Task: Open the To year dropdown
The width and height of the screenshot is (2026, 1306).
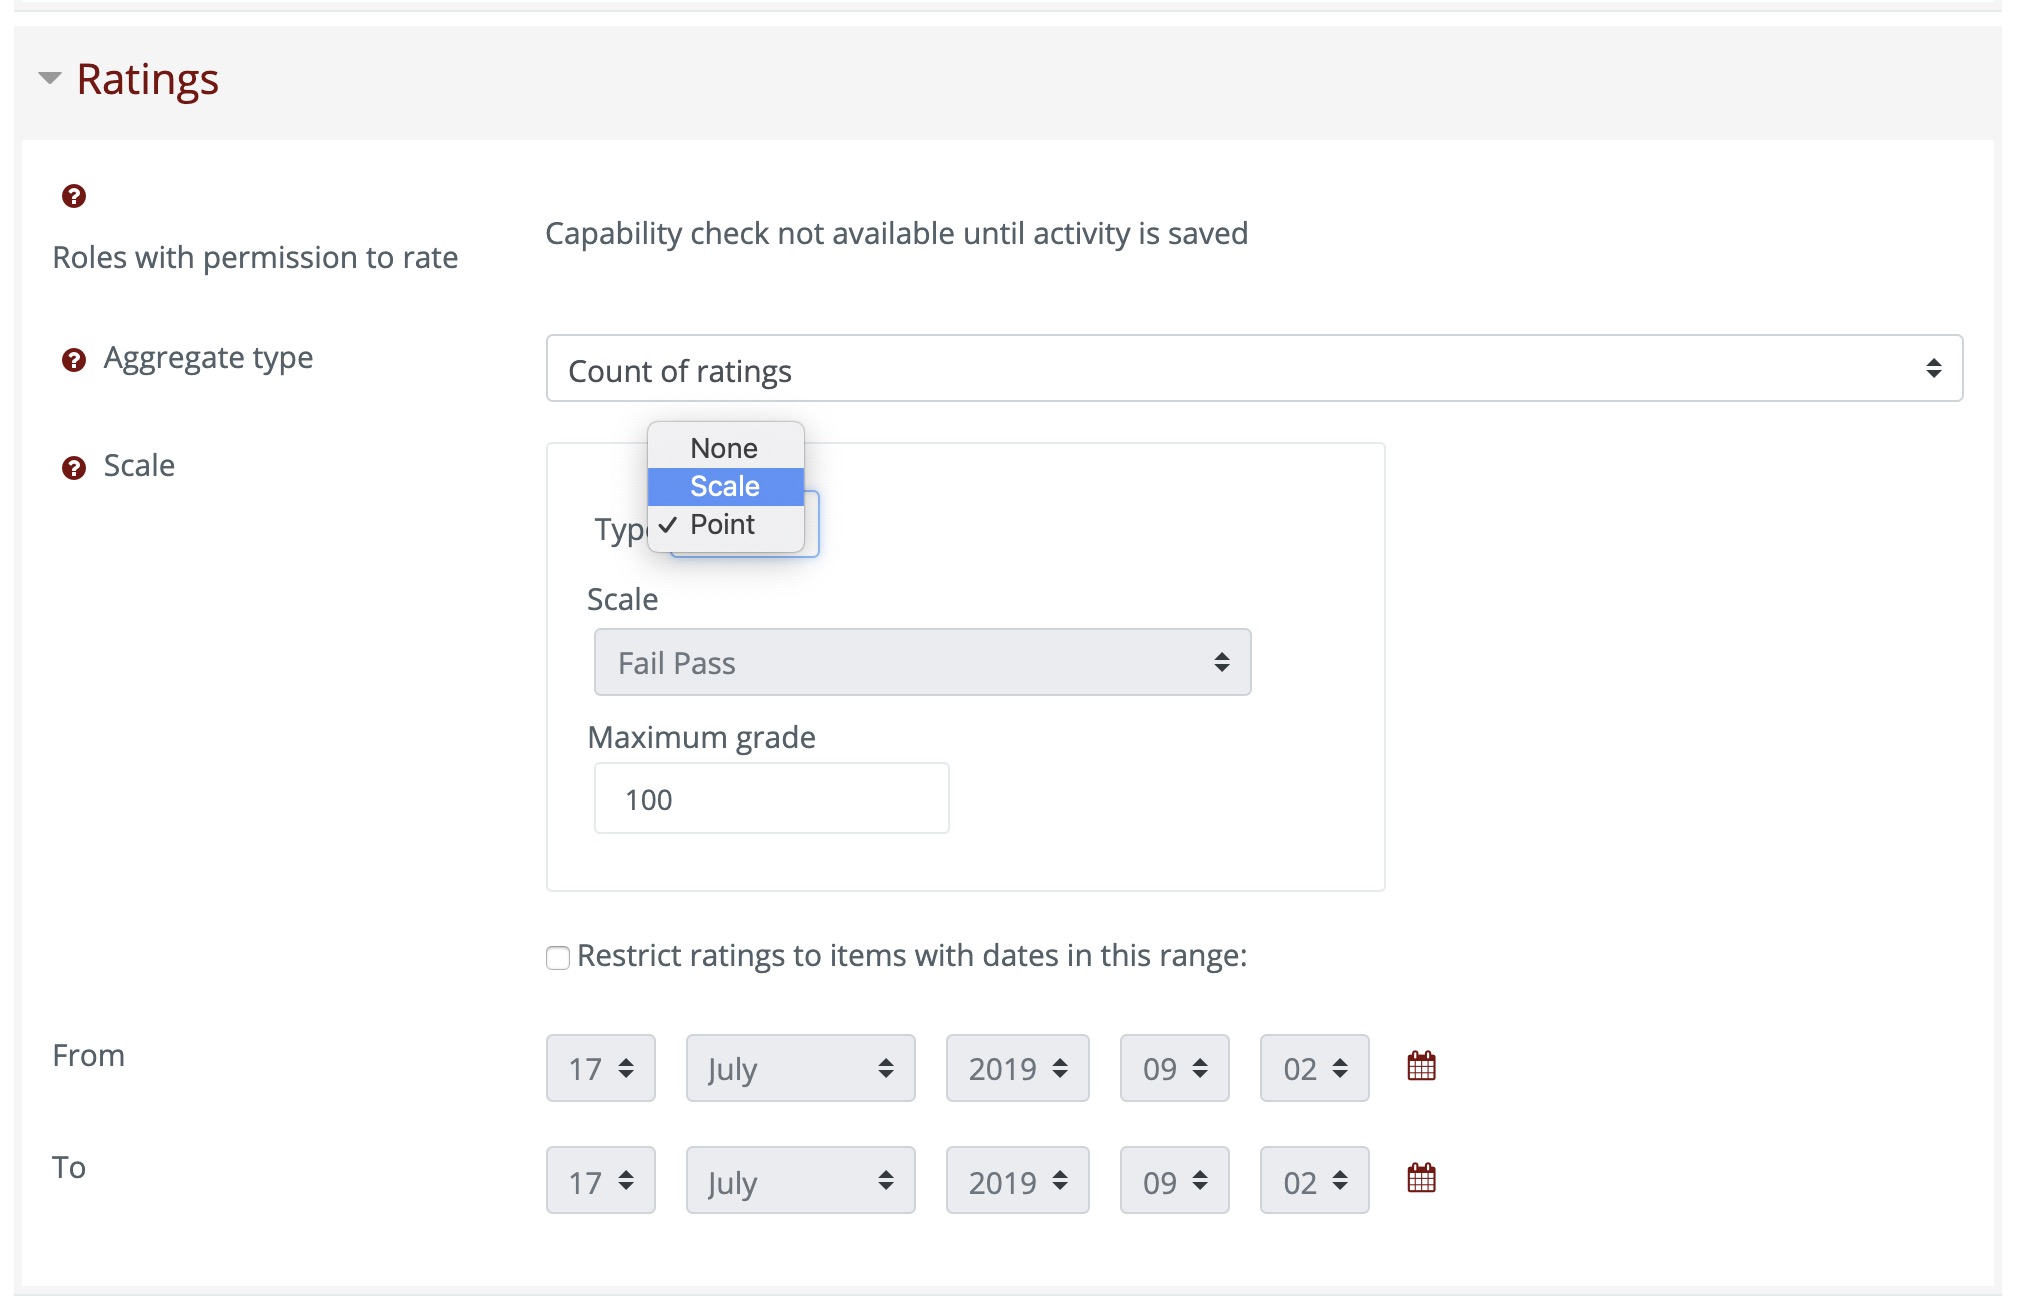Action: (x=1017, y=1180)
